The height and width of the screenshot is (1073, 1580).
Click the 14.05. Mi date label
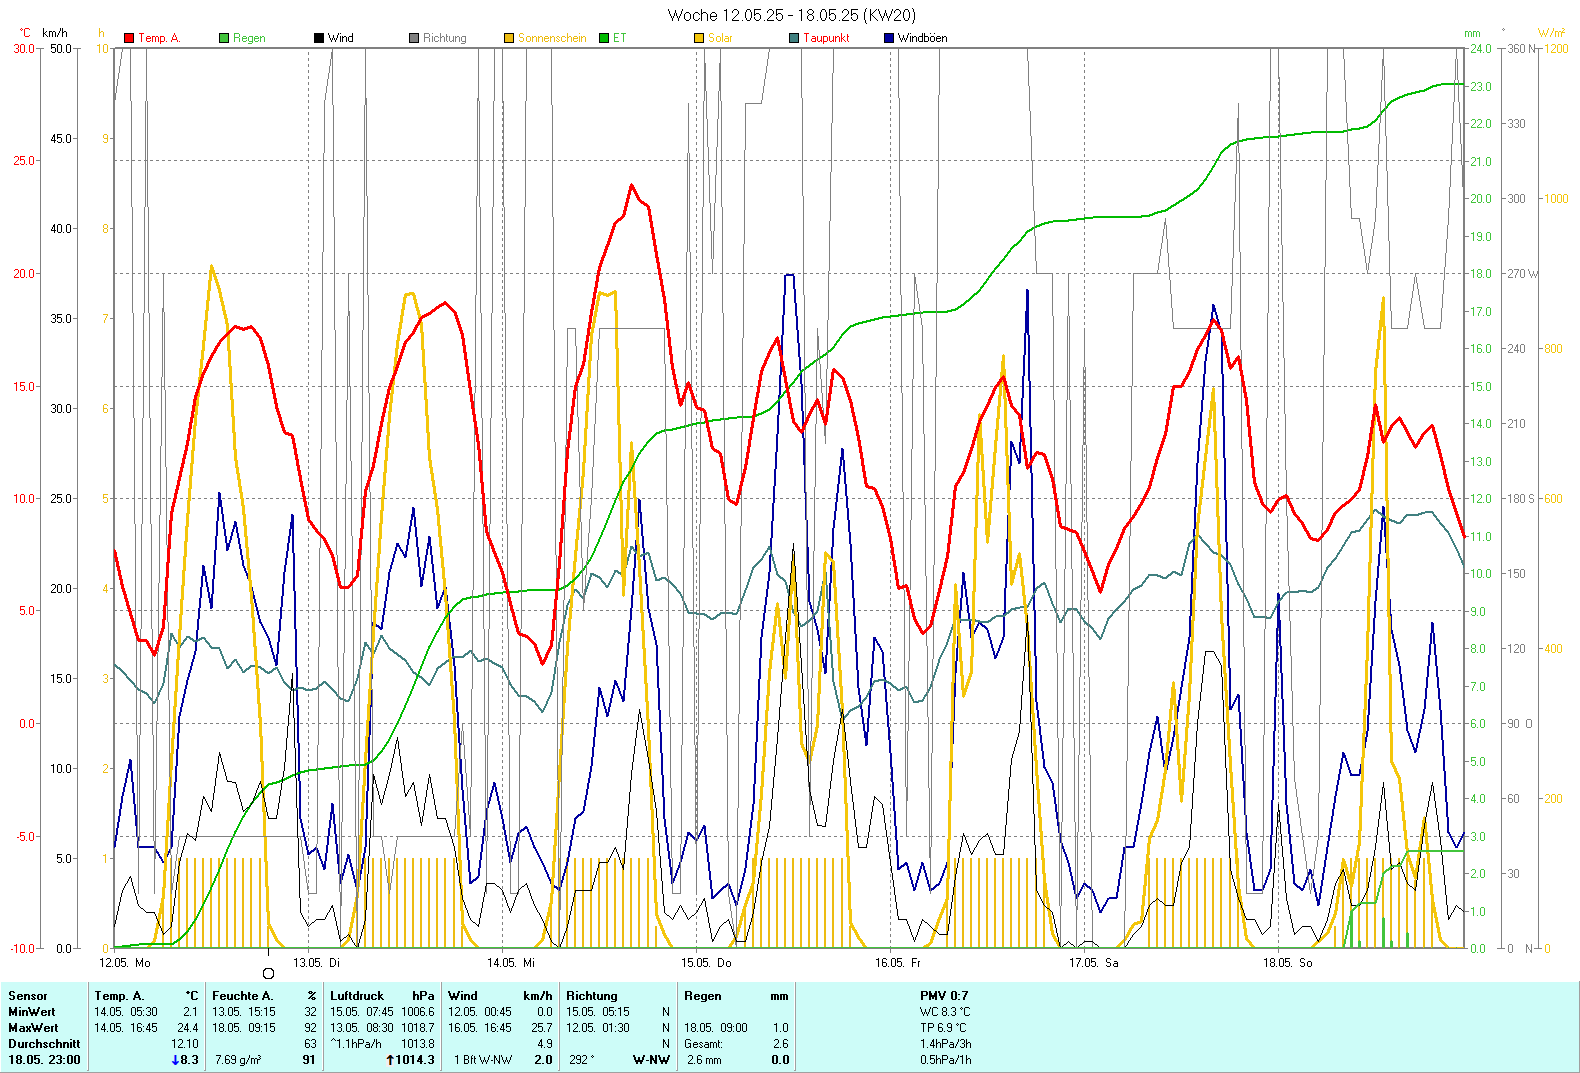coord(511,963)
